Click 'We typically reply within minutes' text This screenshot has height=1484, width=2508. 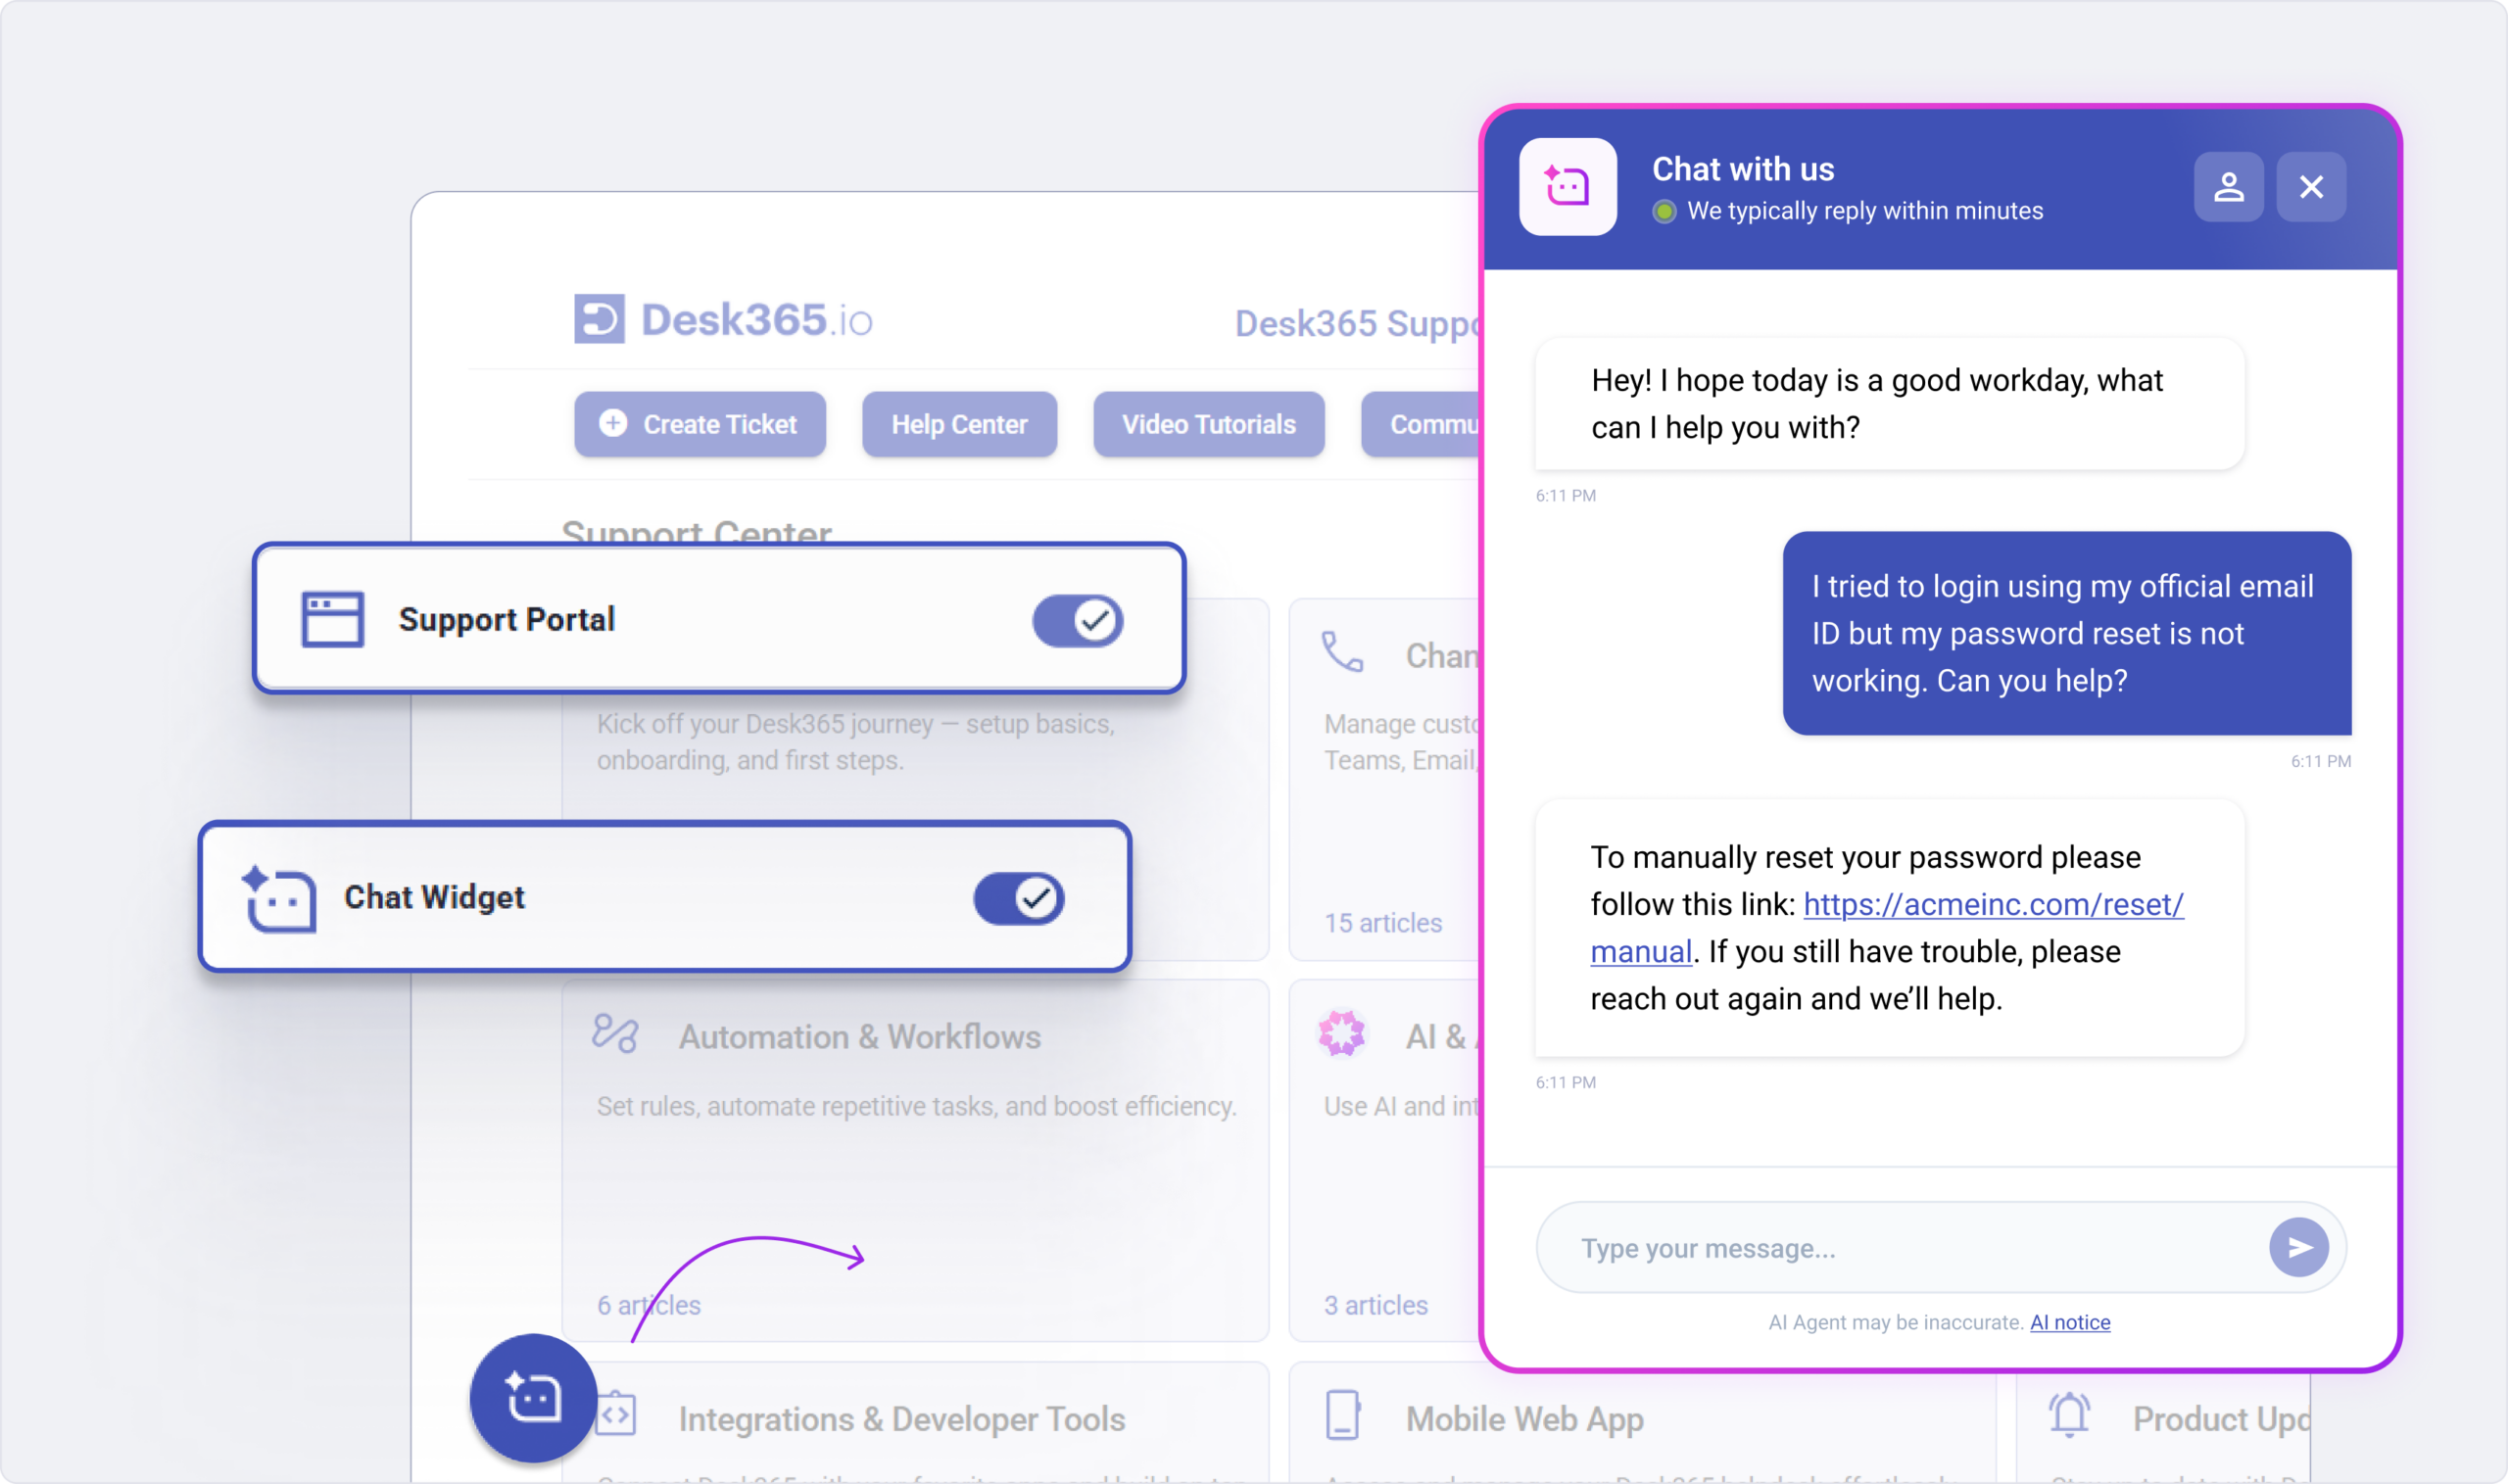(x=1865, y=211)
